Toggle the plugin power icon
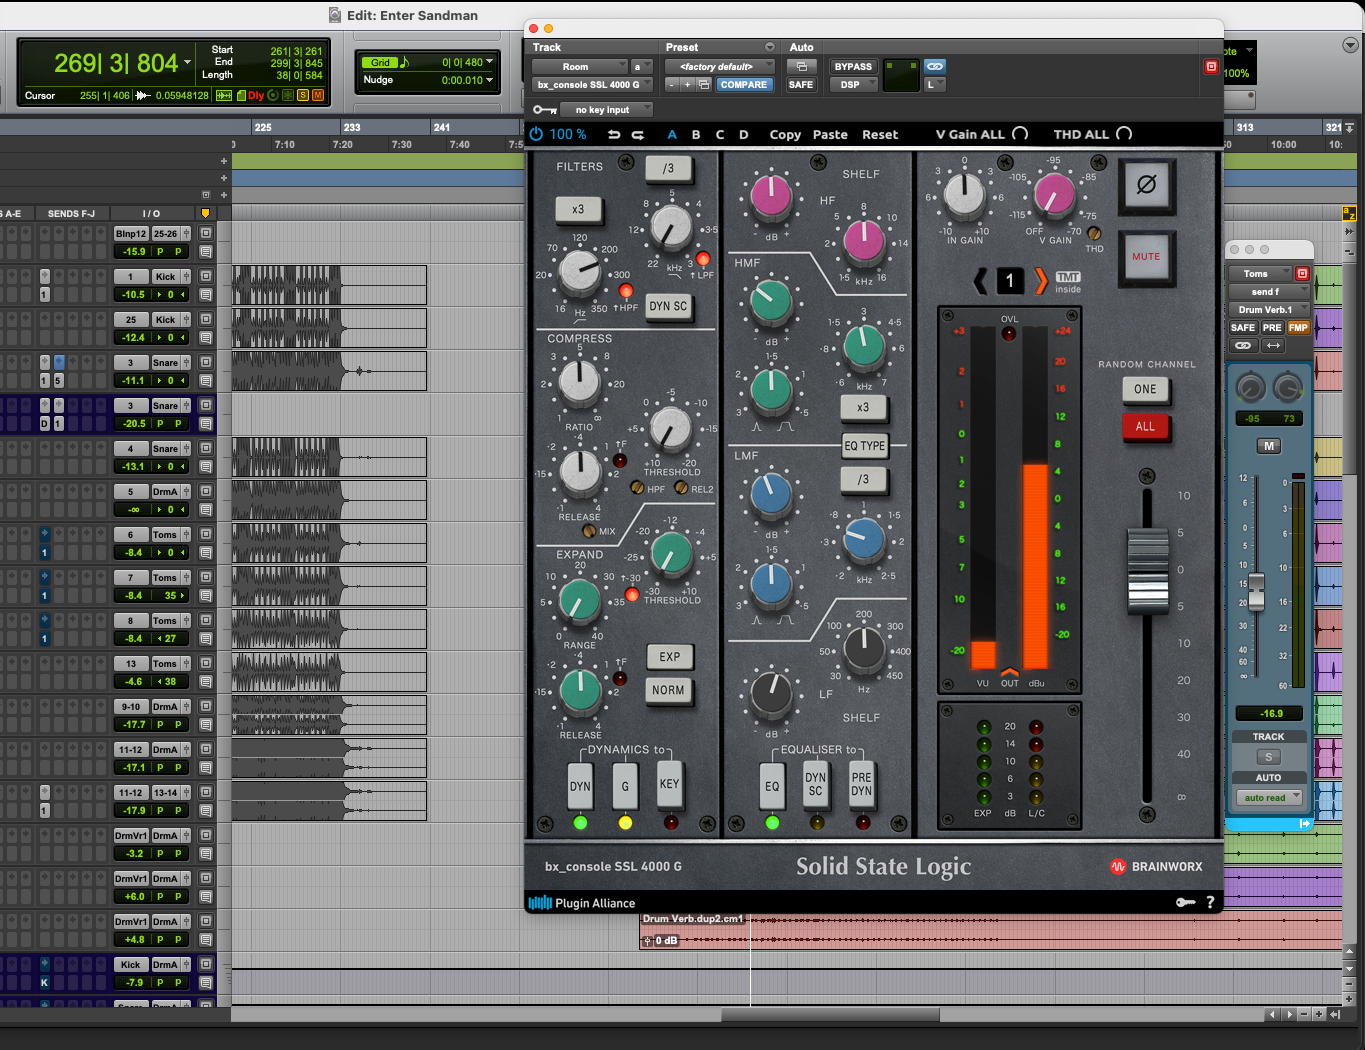This screenshot has width=1365, height=1050. [x=536, y=134]
